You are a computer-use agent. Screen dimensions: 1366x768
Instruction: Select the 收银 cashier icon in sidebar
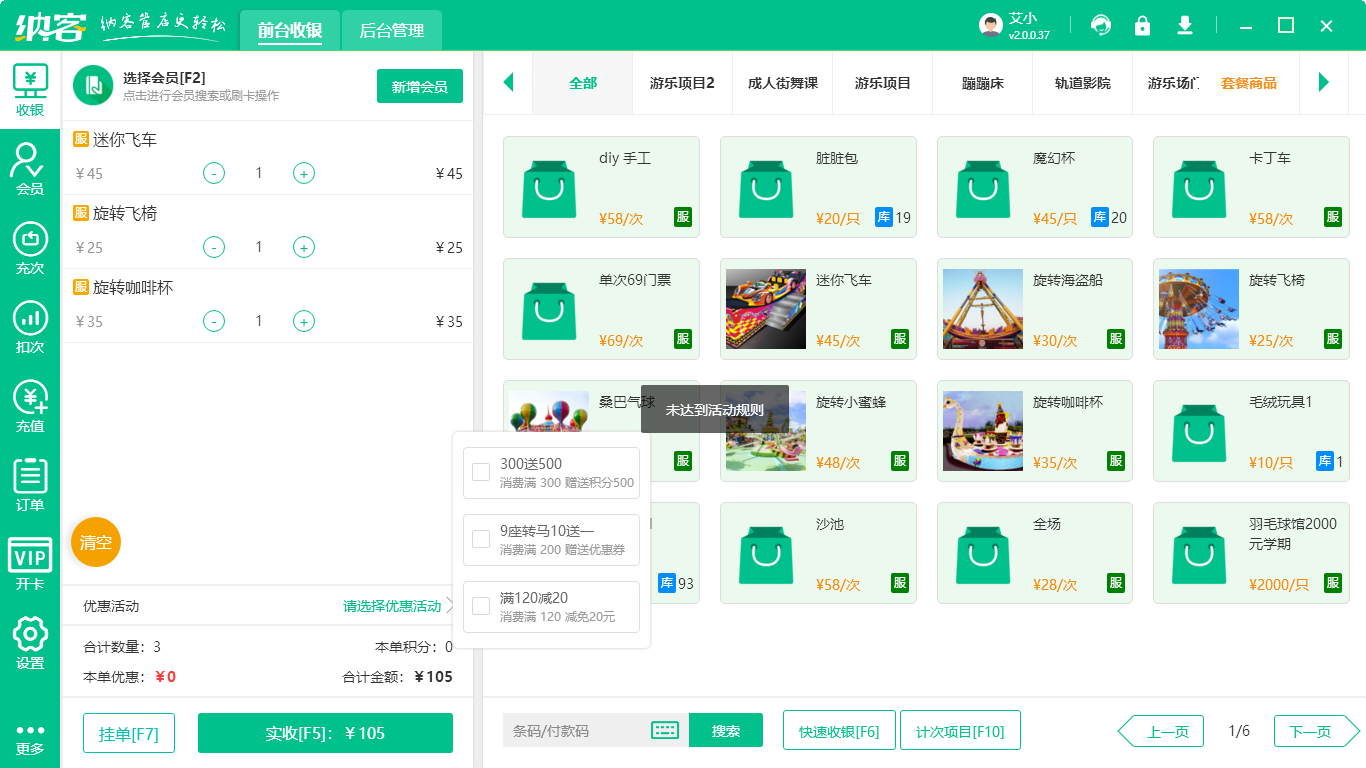(x=30, y=89)
